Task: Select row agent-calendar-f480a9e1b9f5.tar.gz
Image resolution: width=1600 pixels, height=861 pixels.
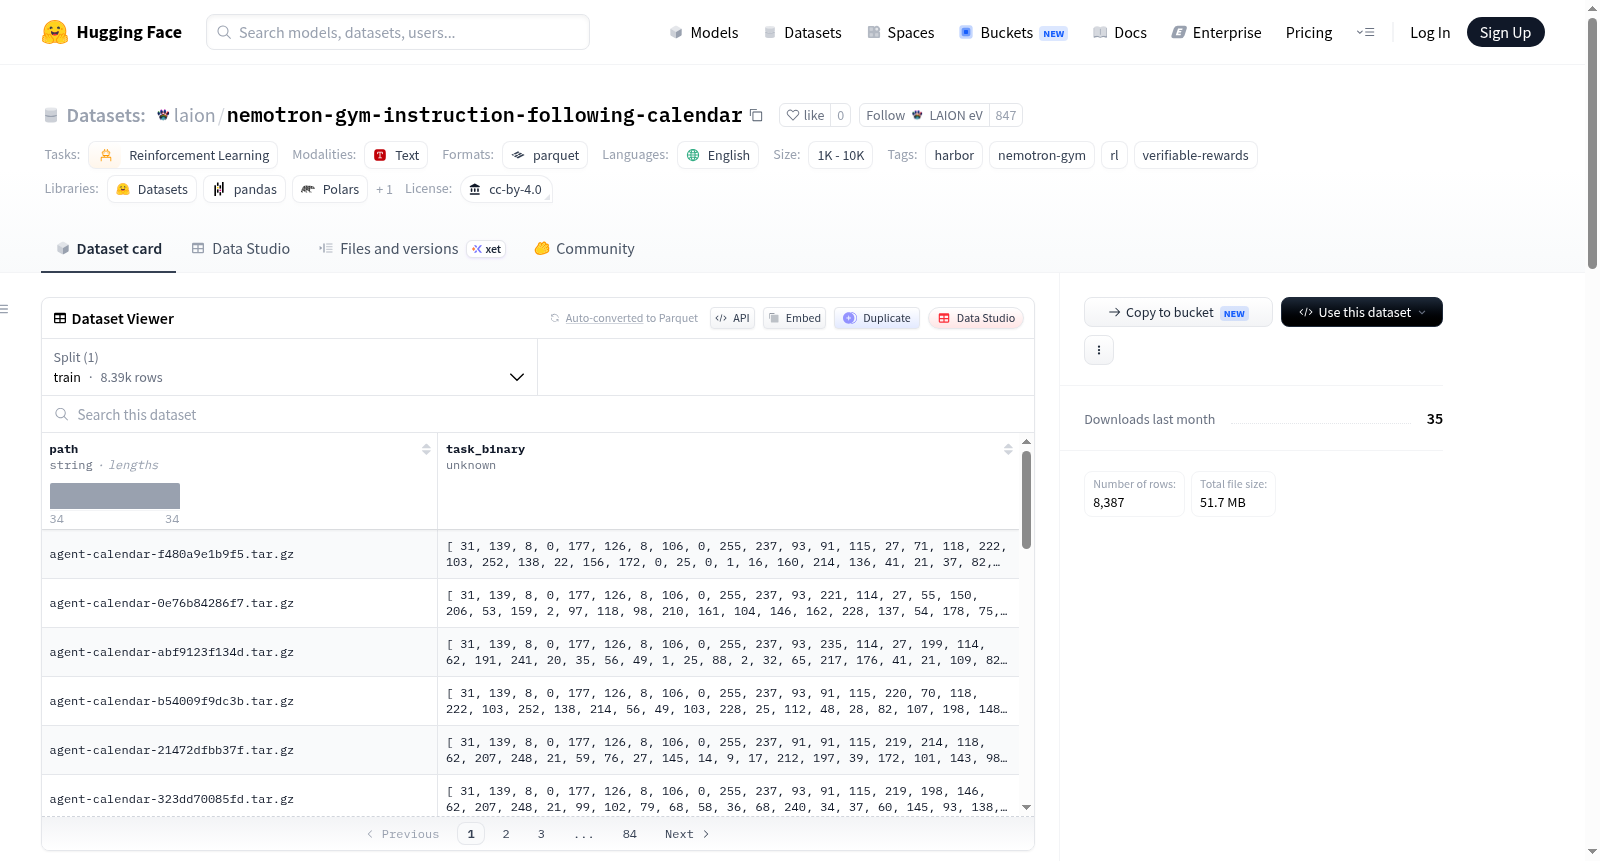Action: tap(530, 554)
